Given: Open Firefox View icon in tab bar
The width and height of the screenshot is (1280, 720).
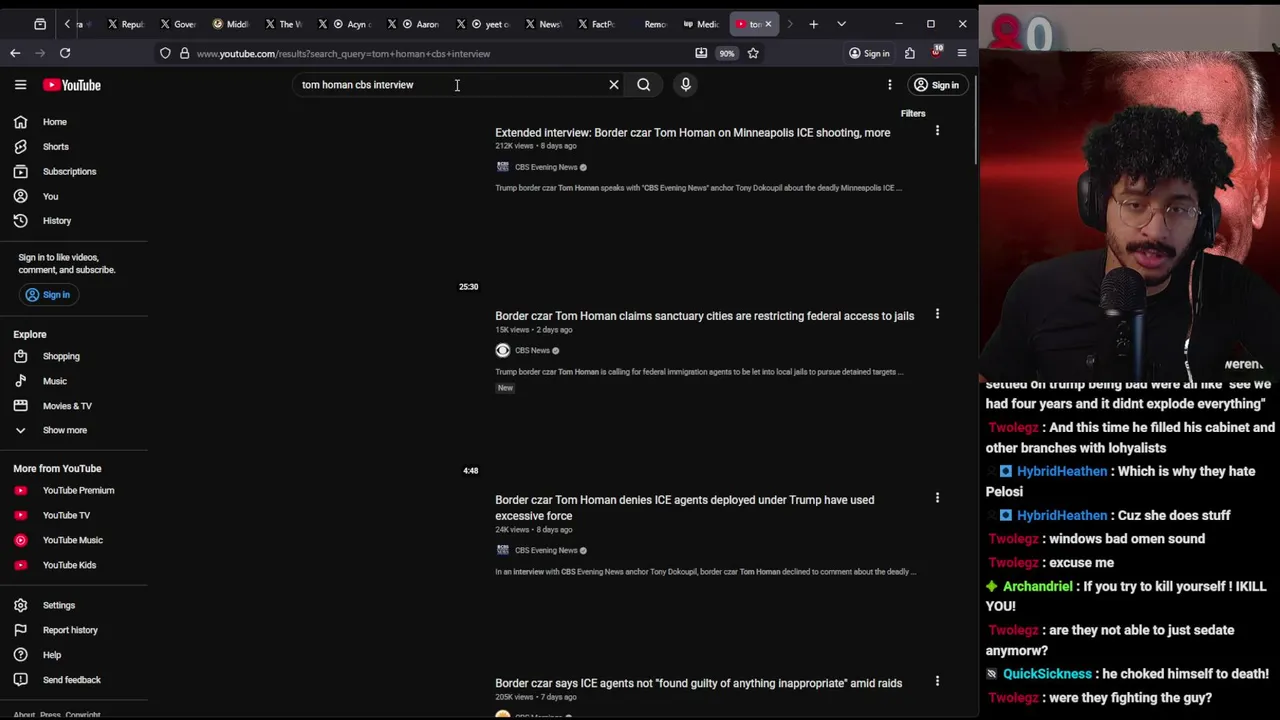Looking at the screenshot, I should 40,24.
